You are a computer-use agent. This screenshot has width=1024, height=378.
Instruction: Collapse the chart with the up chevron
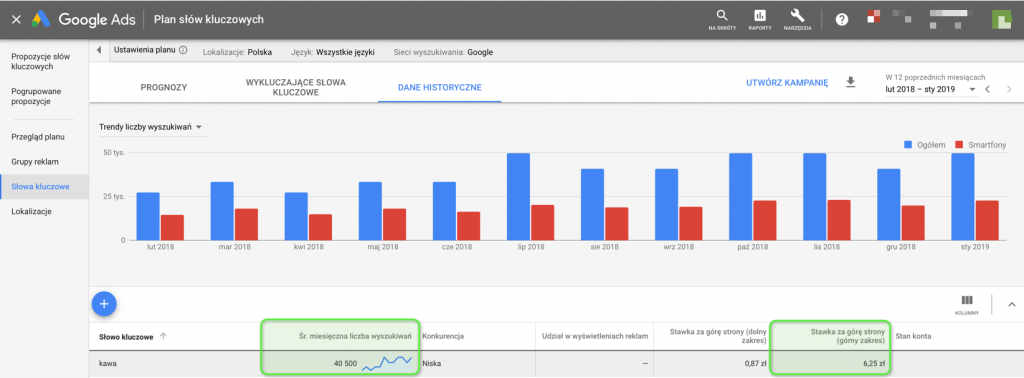pos(1012,304)
